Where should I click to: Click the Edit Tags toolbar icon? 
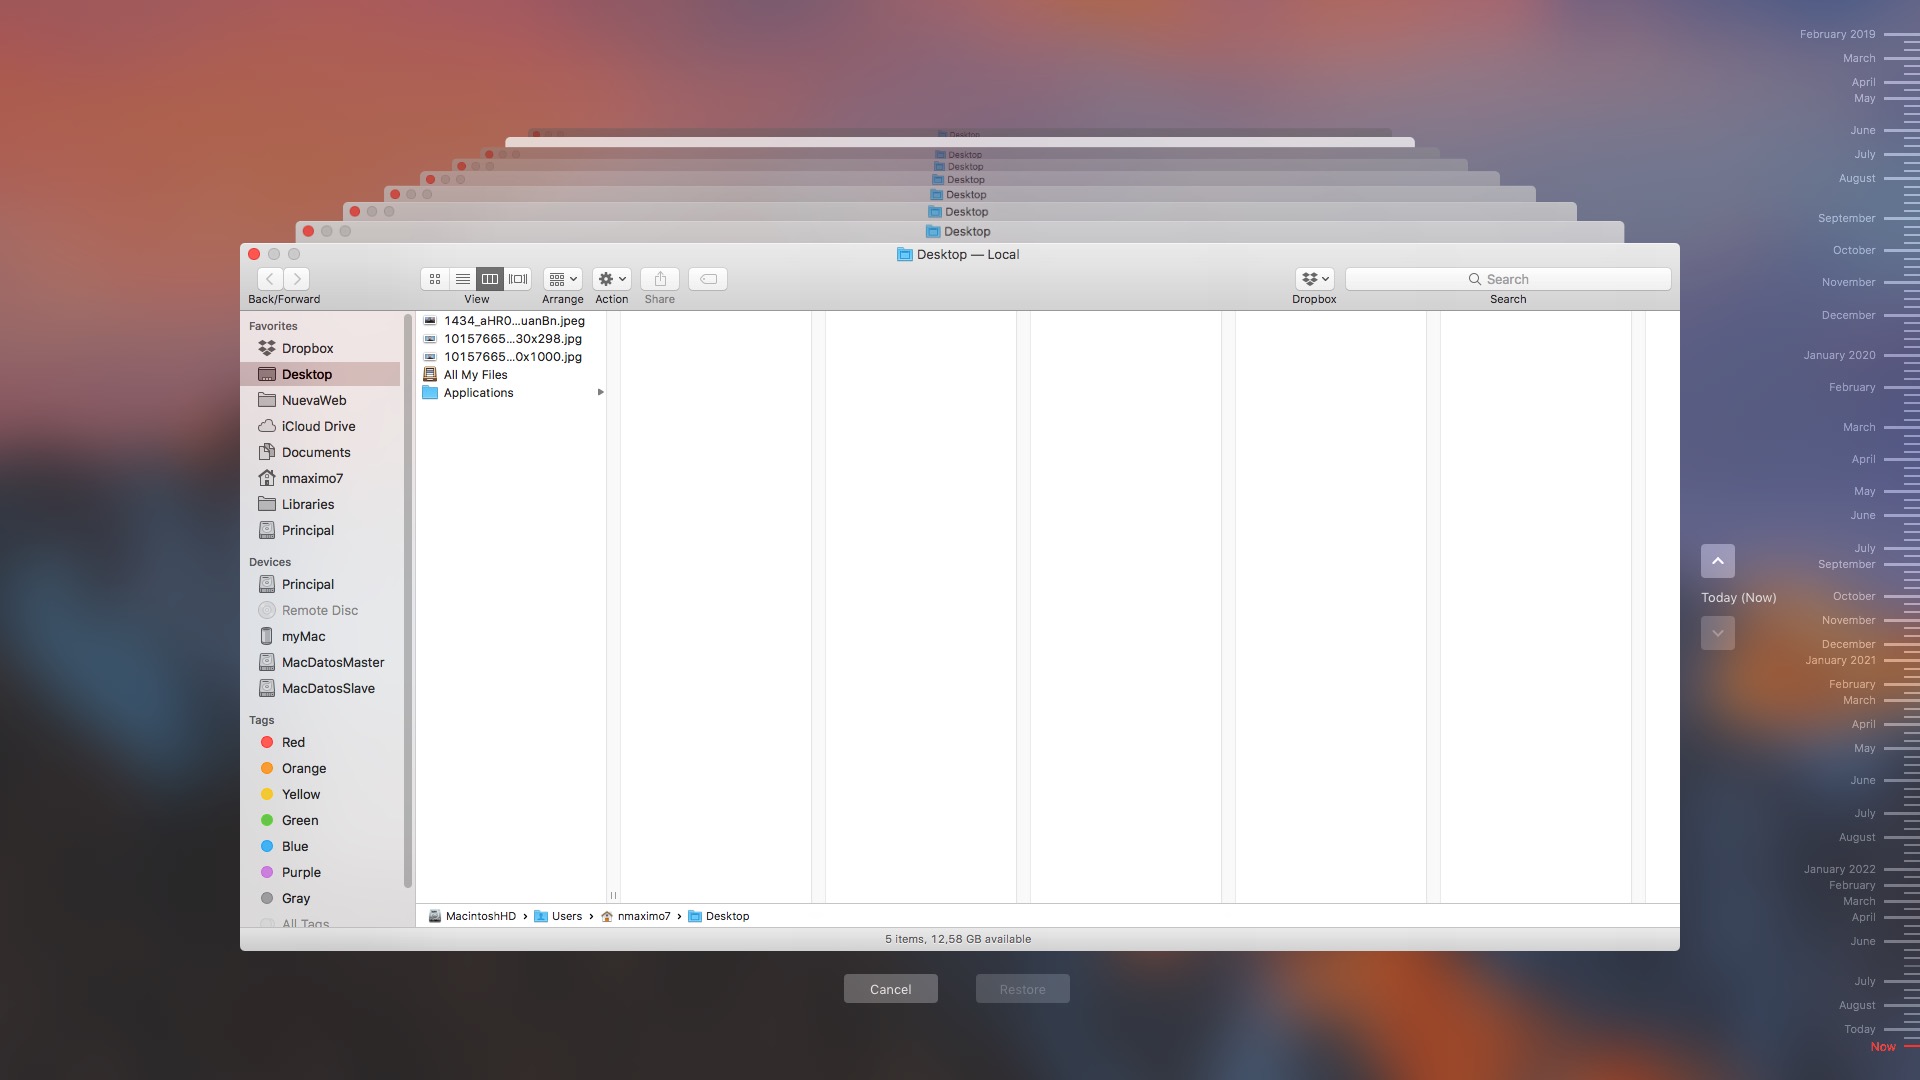click(x=708, y=279)
